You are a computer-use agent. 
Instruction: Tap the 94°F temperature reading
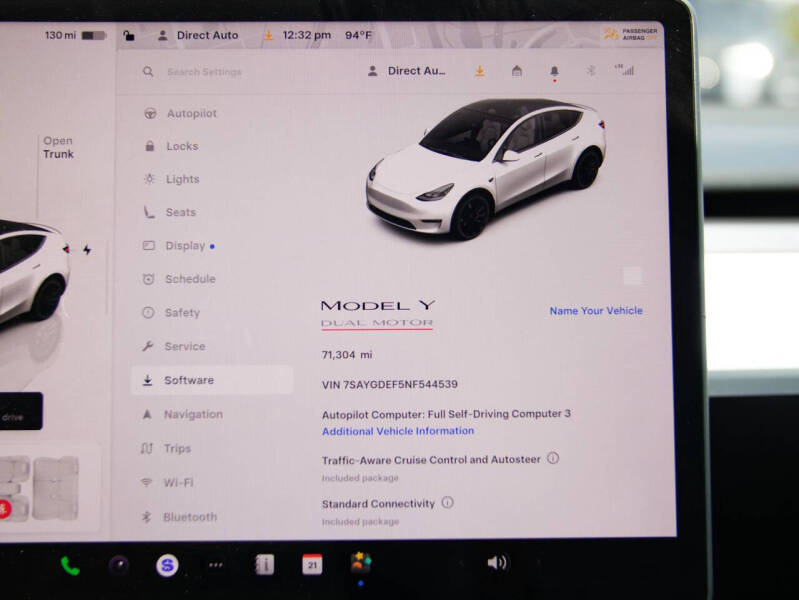click(x=358, y=35)
